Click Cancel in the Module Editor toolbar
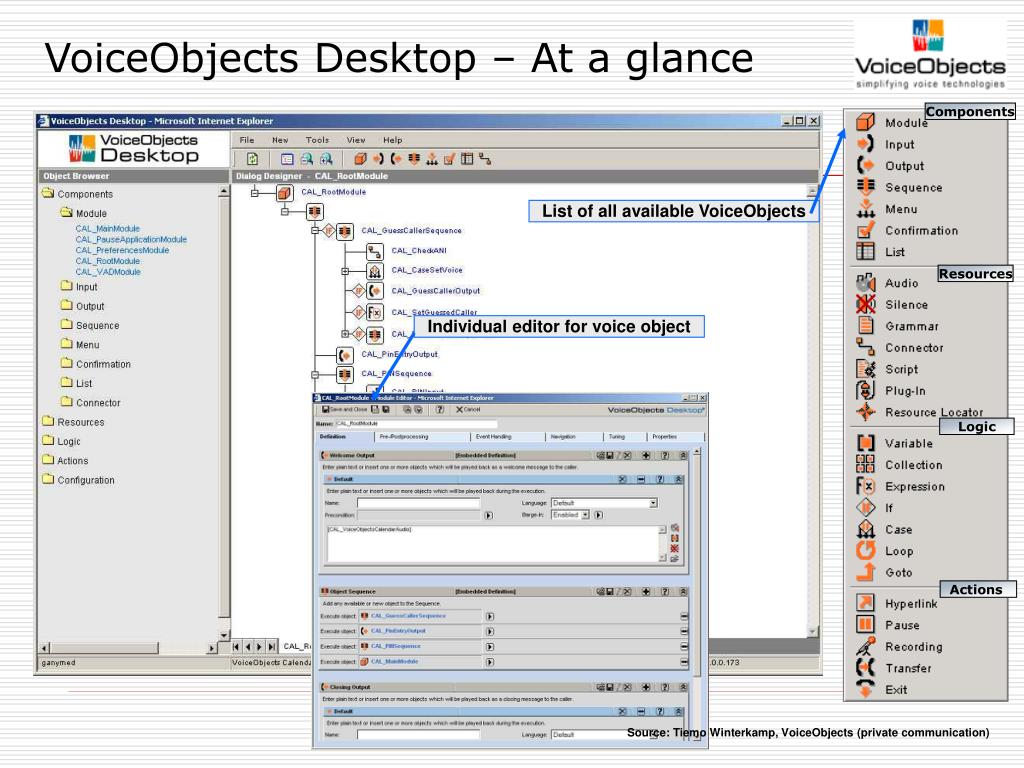This screenshot has height=768, width=1024. [468, 409]
